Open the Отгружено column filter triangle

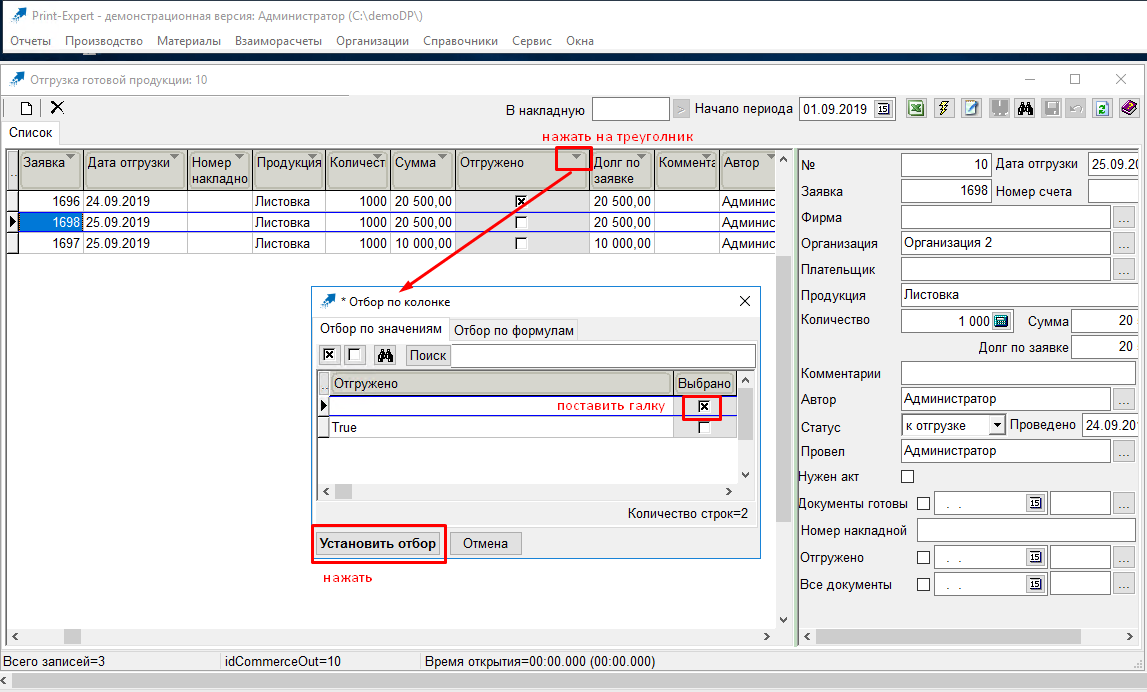(x=574, y=158)
